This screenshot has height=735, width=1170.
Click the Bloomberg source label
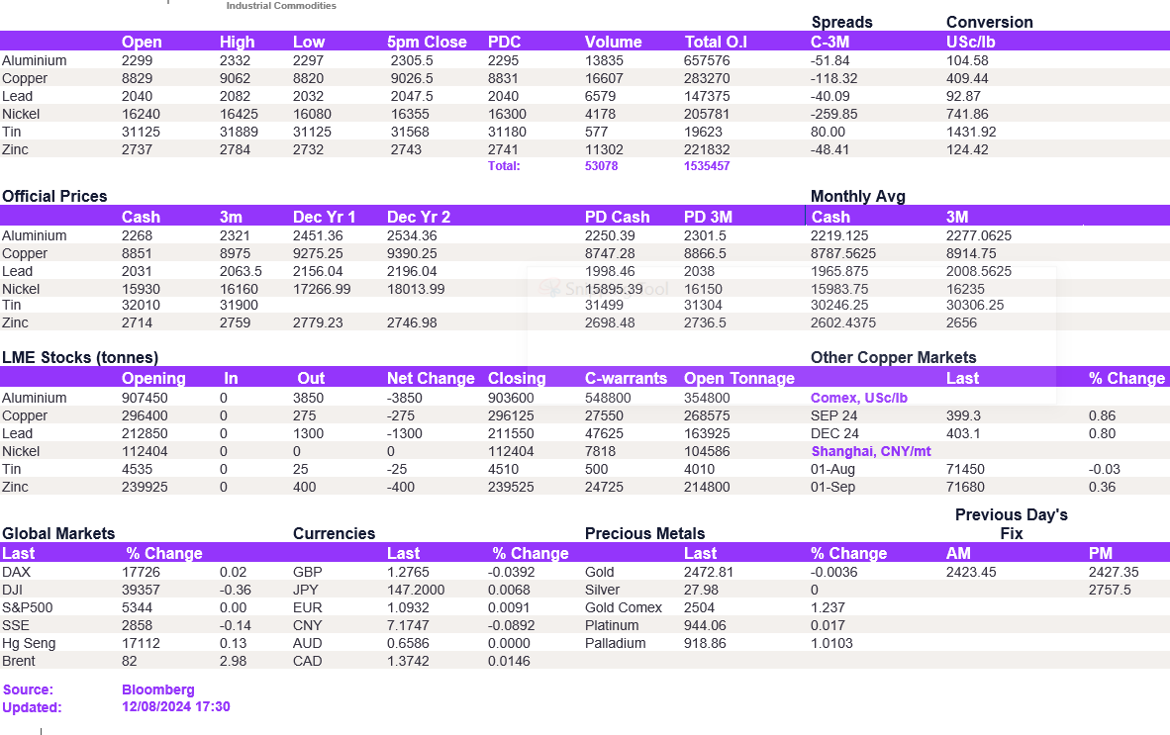click(158, 690)
